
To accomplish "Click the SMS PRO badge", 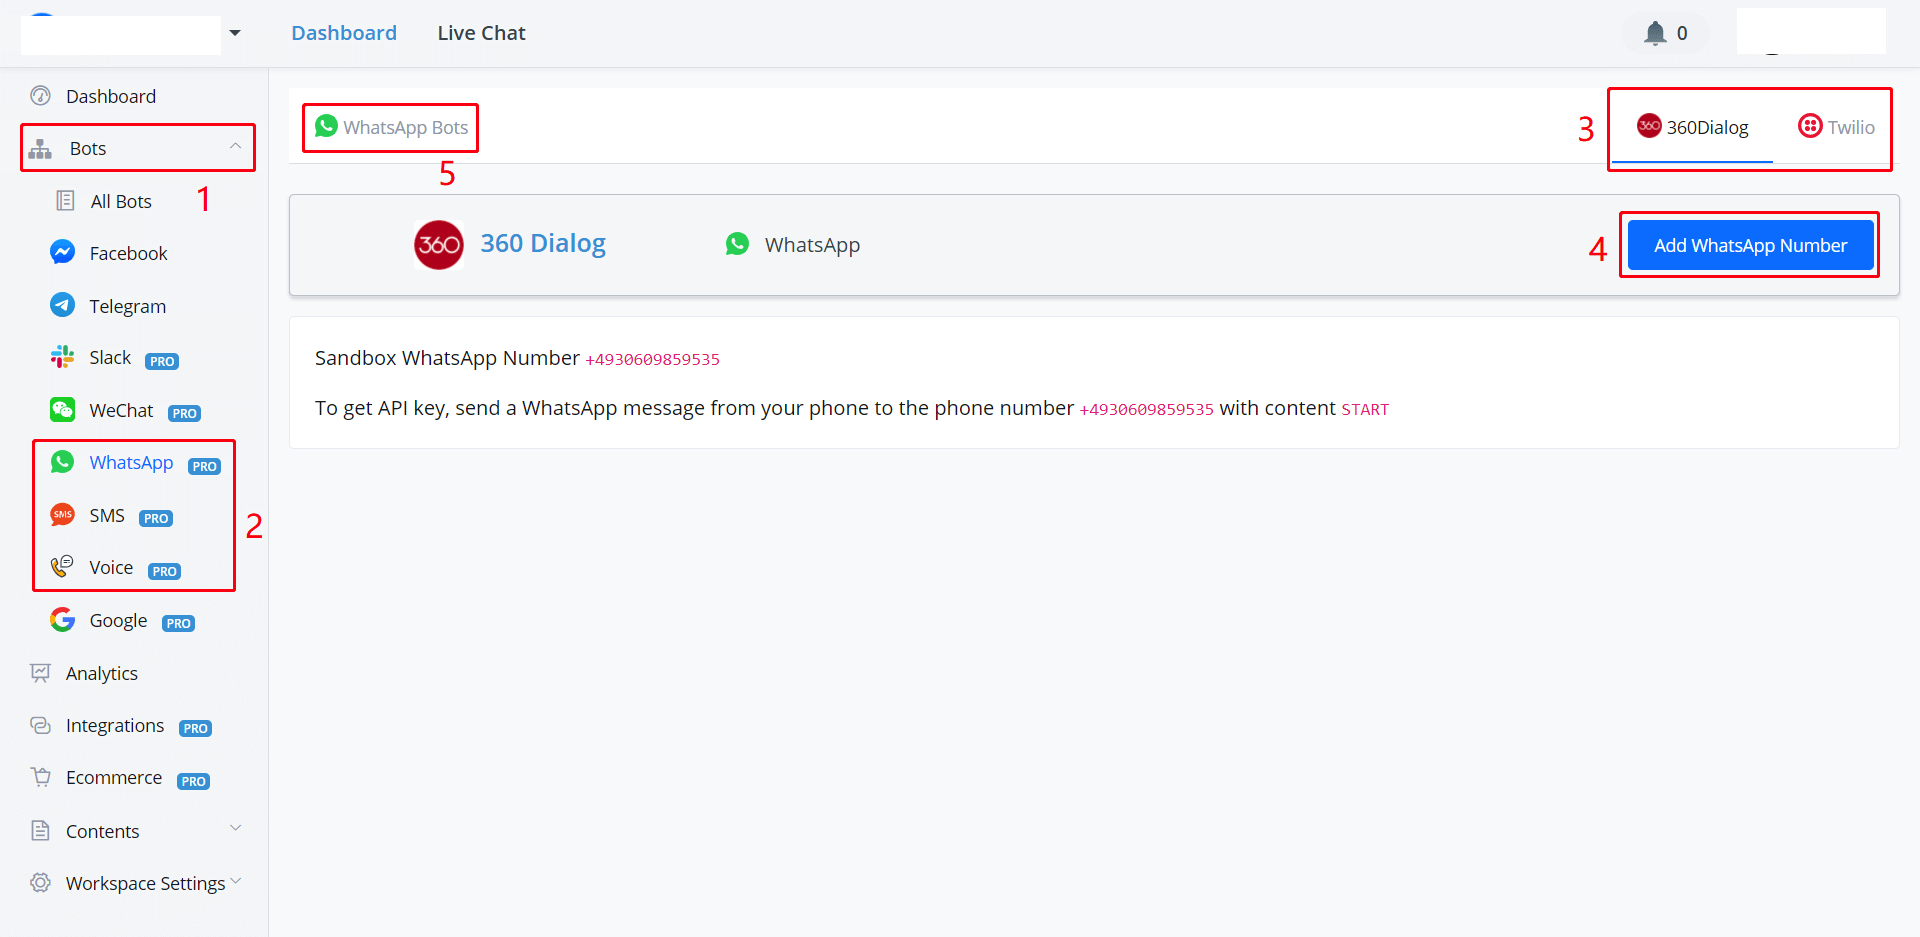I will [x=156, y=518].
